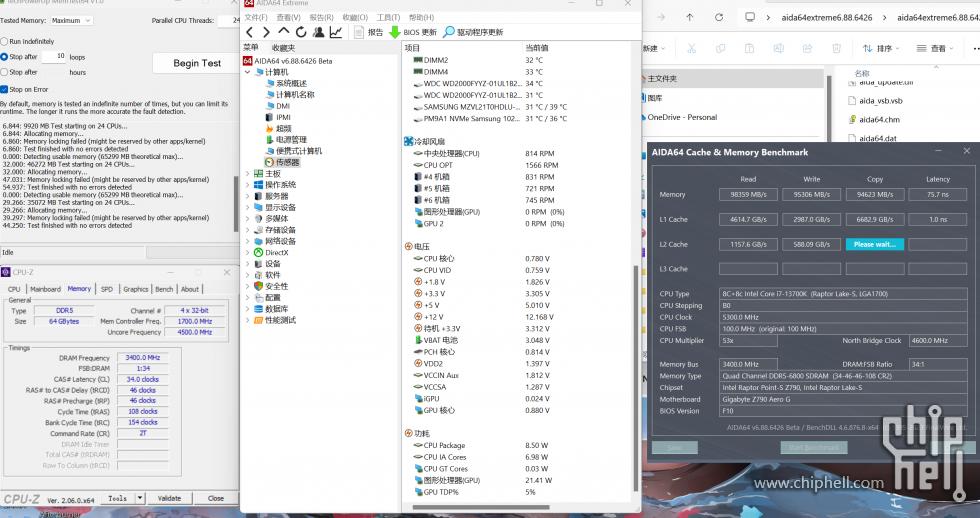Click Save button in benchmark window
The image size is (980, 518).
[x=674, y=447]
